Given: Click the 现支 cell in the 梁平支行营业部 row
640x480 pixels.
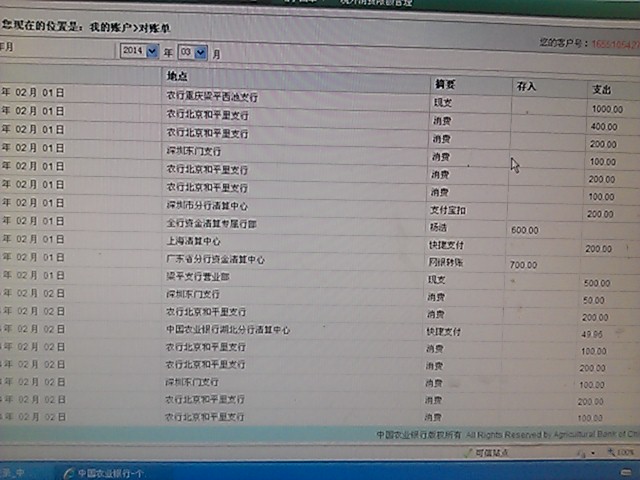Looking at the screenshot, I should 436,280.
